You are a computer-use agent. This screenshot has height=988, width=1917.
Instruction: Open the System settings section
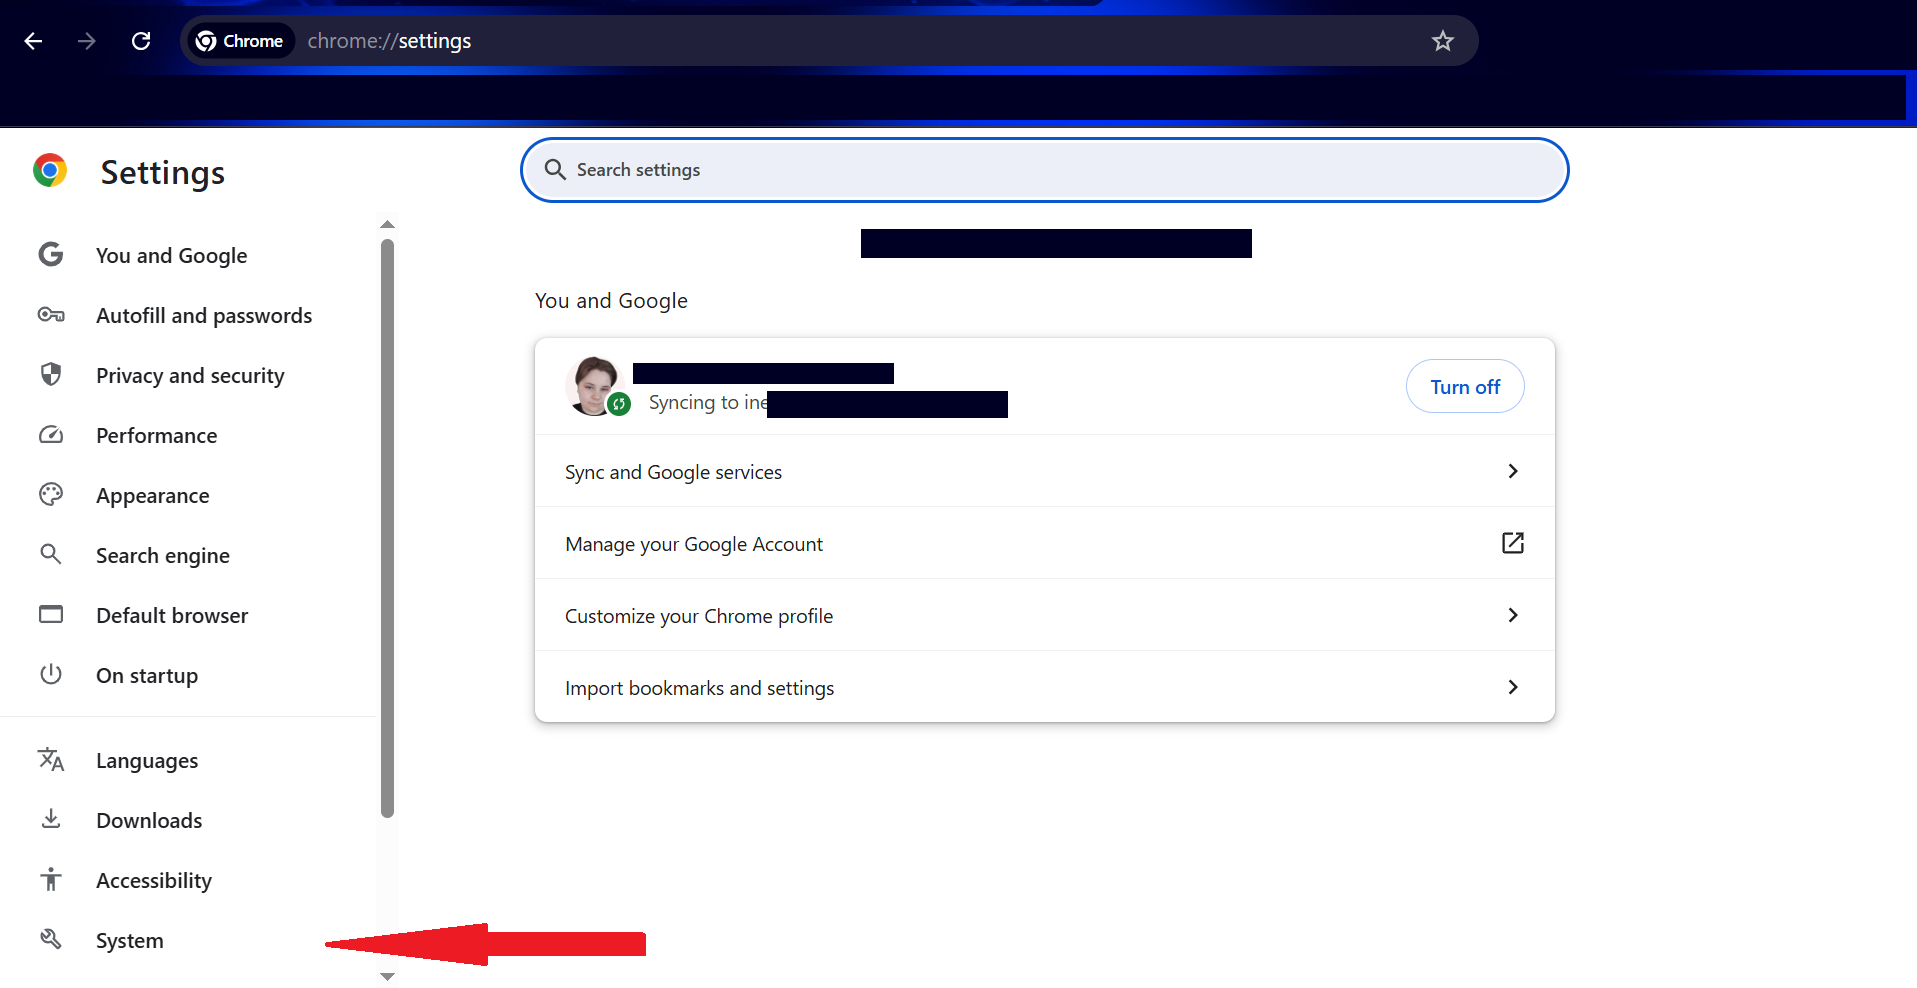(130, 941)
